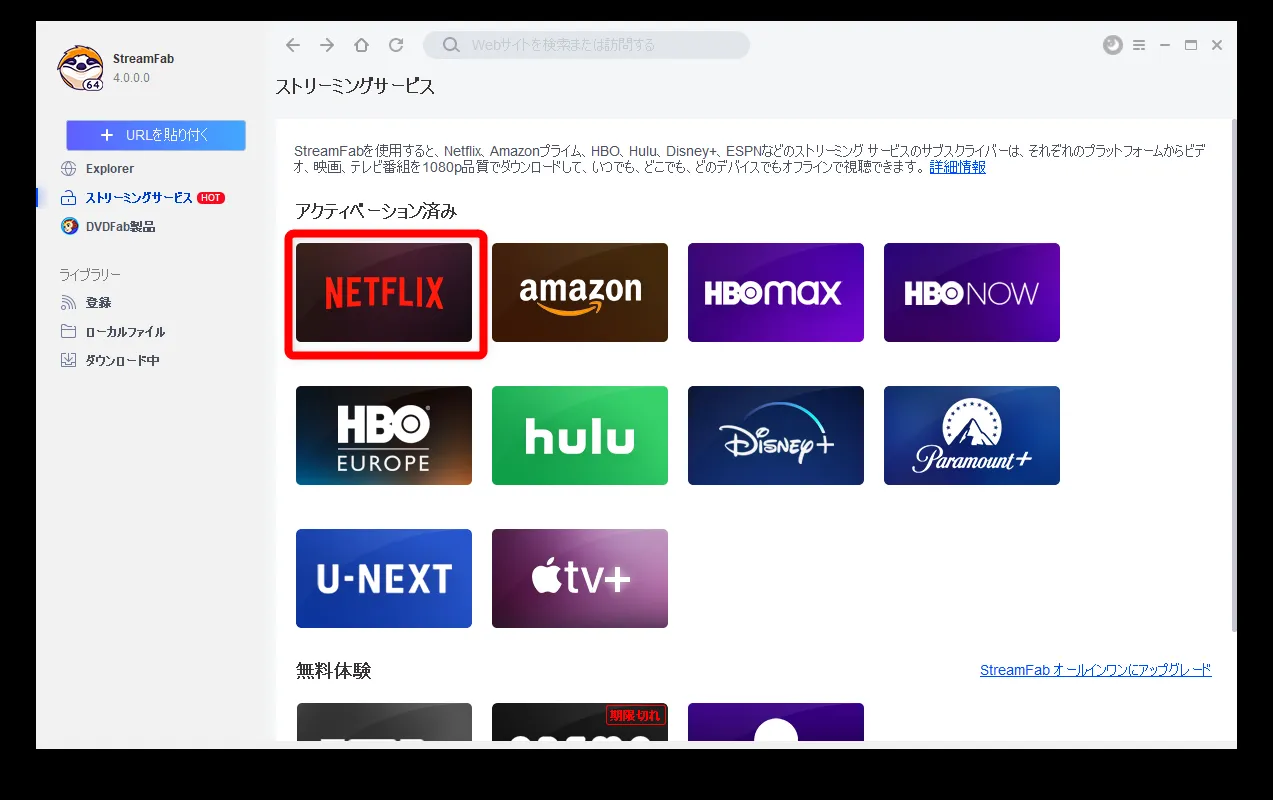Open the HBO Europe service tile

coord(384,435)
